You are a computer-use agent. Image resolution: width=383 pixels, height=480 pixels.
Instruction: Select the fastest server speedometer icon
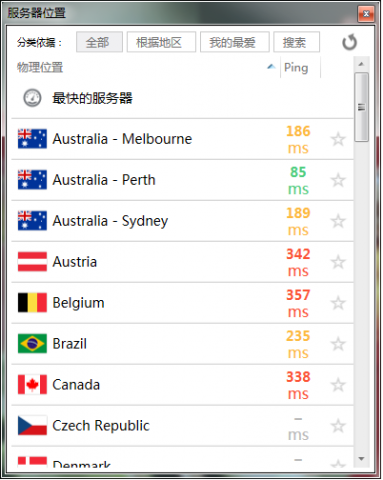[x=32, y=98]
